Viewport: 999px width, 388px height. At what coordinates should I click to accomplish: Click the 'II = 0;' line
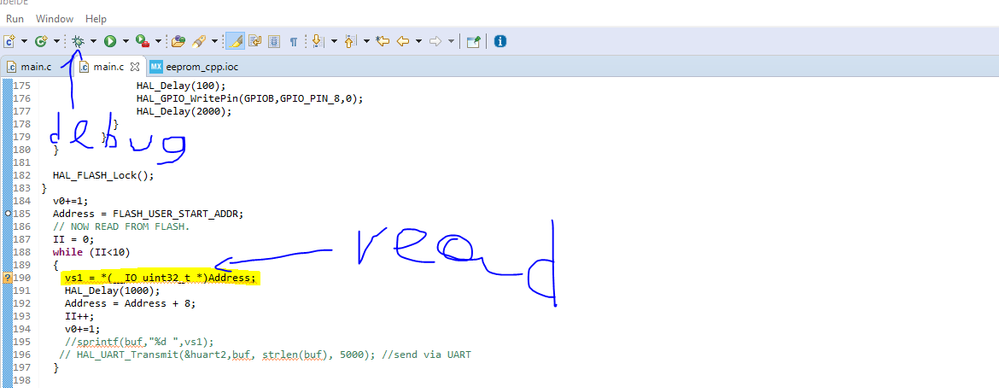tap(73, 240)
